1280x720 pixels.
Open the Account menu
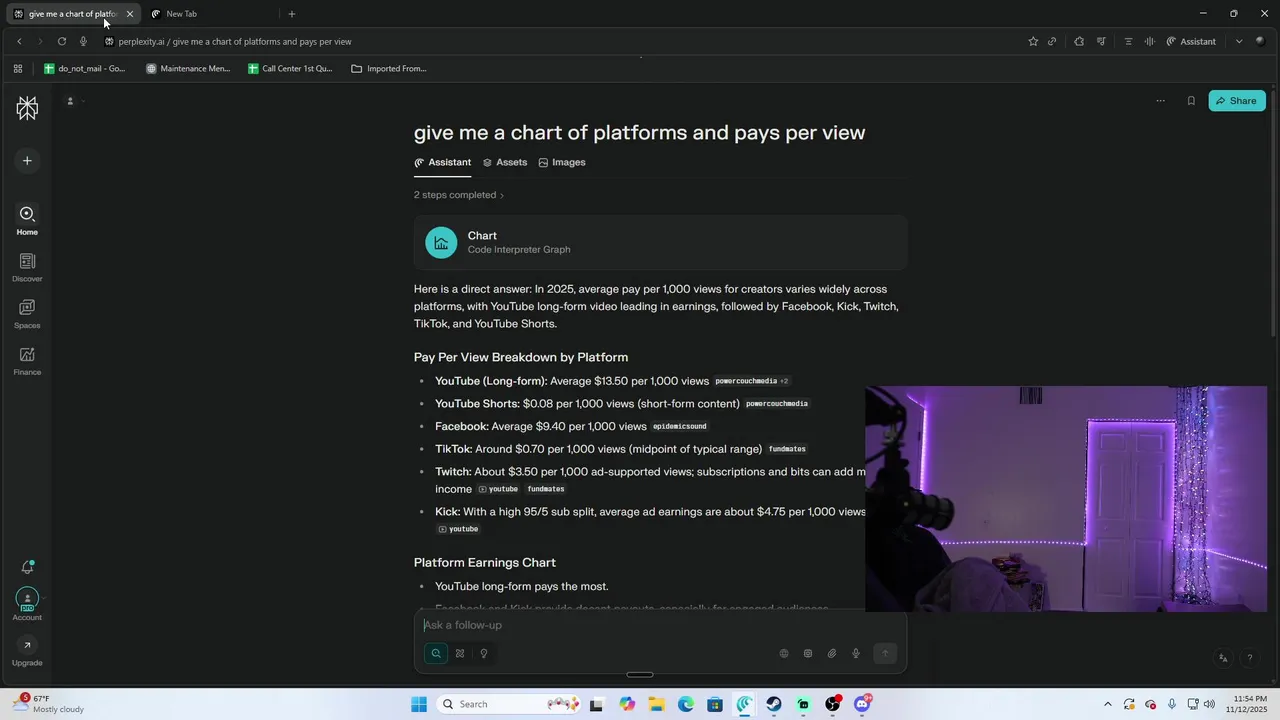tap(27, 604)
